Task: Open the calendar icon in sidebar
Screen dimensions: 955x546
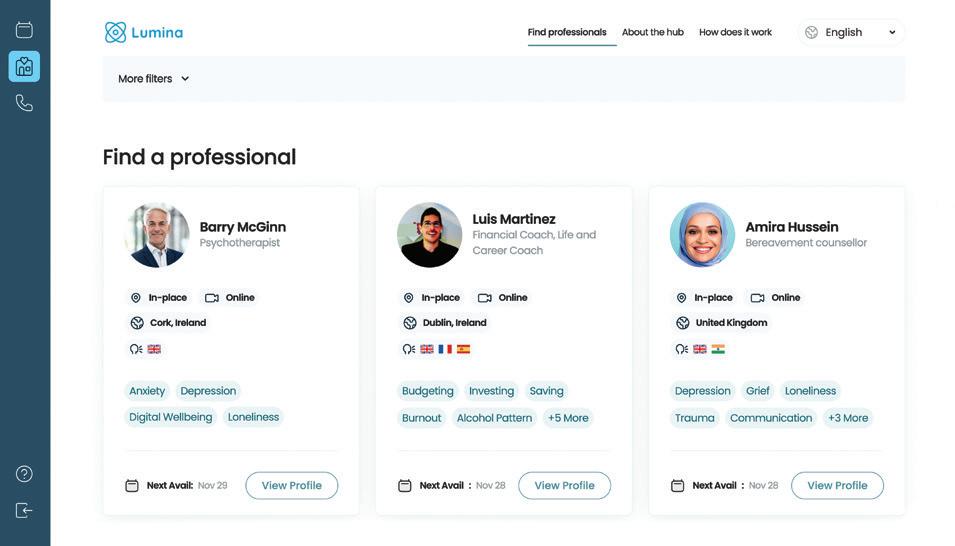Action: click(24, 30)
